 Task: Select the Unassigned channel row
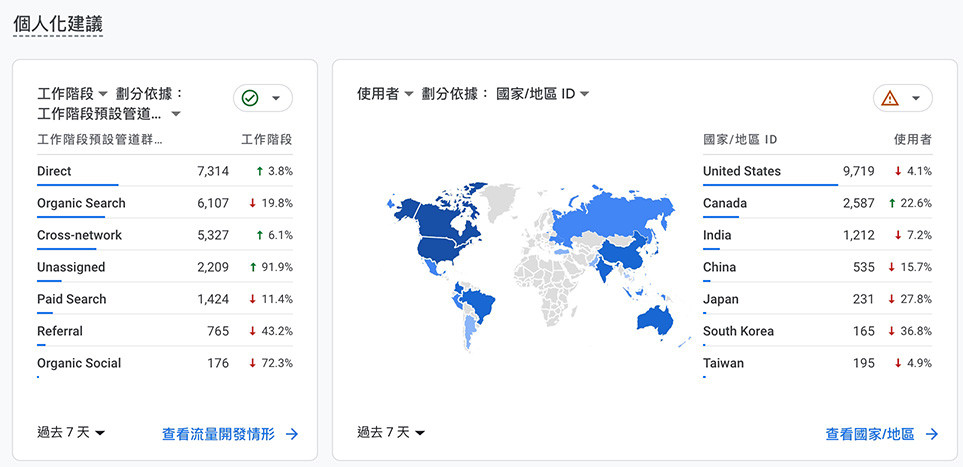tap(165, 267)
